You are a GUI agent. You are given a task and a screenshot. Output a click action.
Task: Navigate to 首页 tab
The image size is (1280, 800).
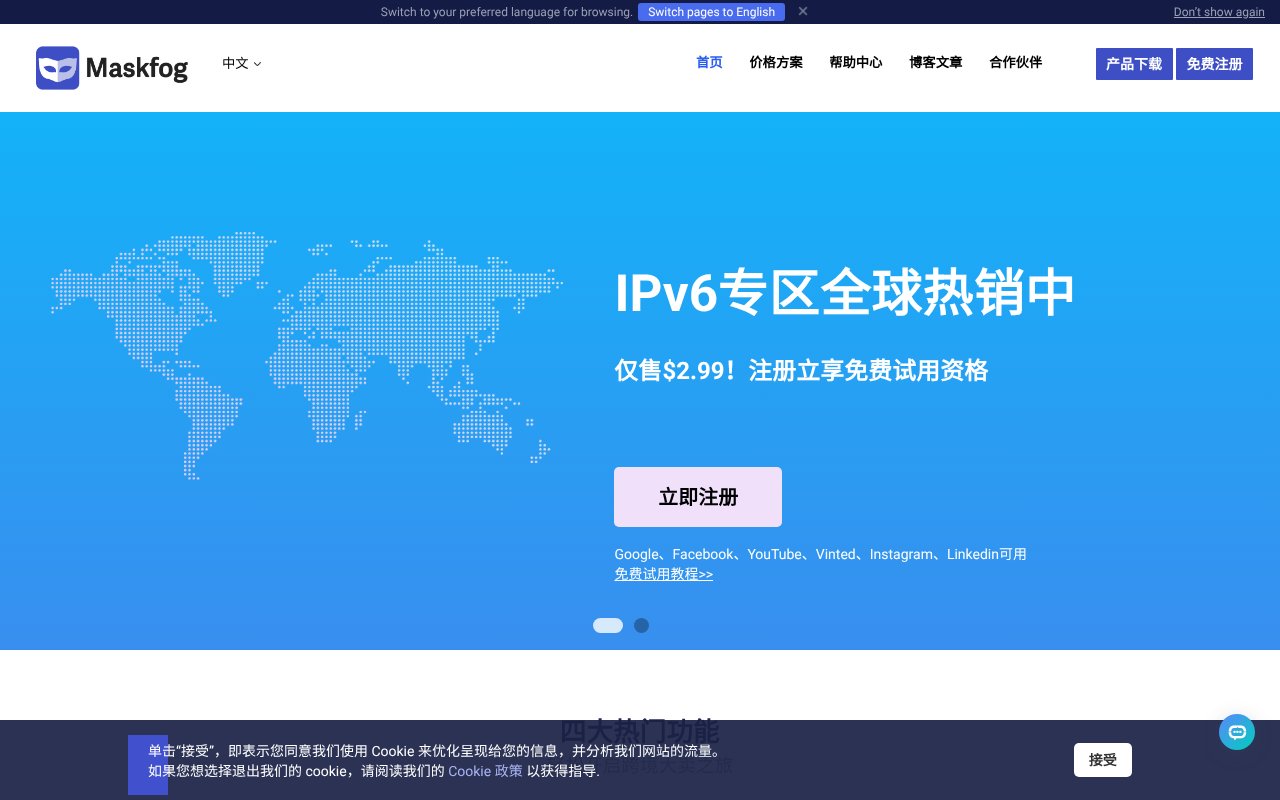709,62
